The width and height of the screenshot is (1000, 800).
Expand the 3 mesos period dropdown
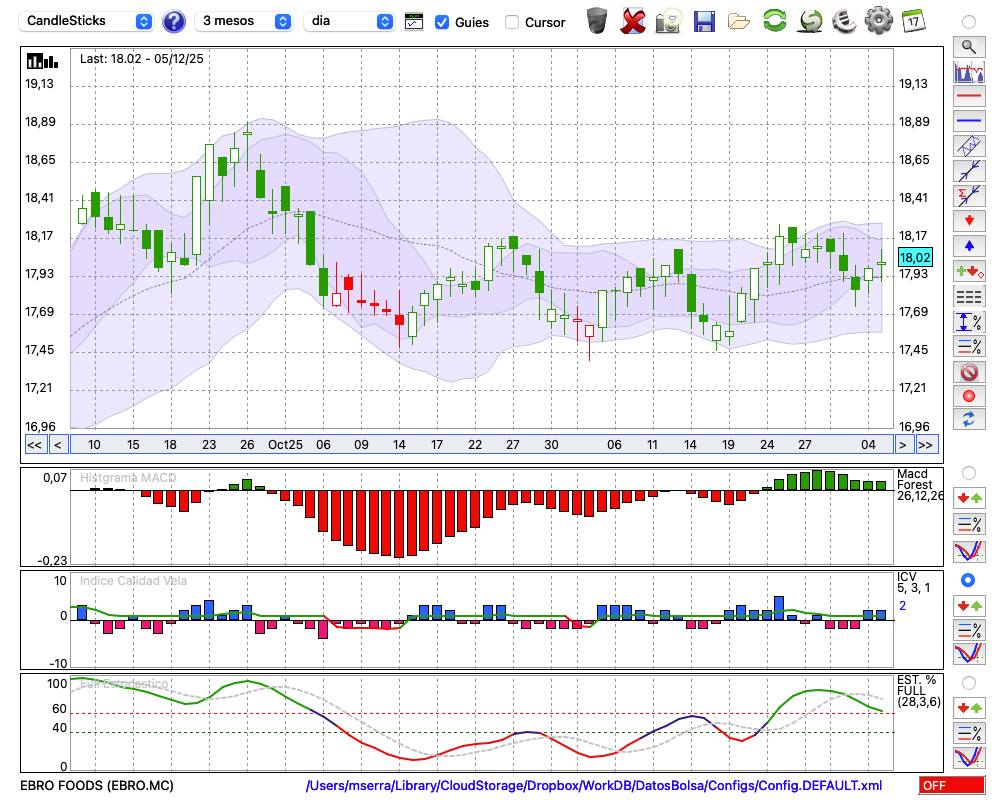(245, 21)
